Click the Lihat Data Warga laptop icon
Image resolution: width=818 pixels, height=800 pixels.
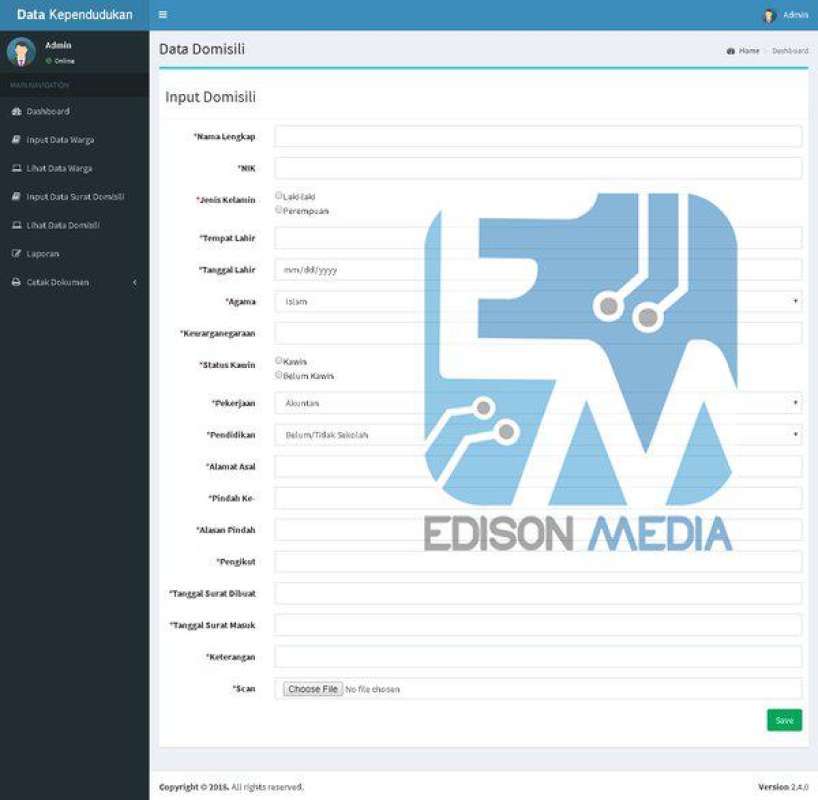click(16, 168)
